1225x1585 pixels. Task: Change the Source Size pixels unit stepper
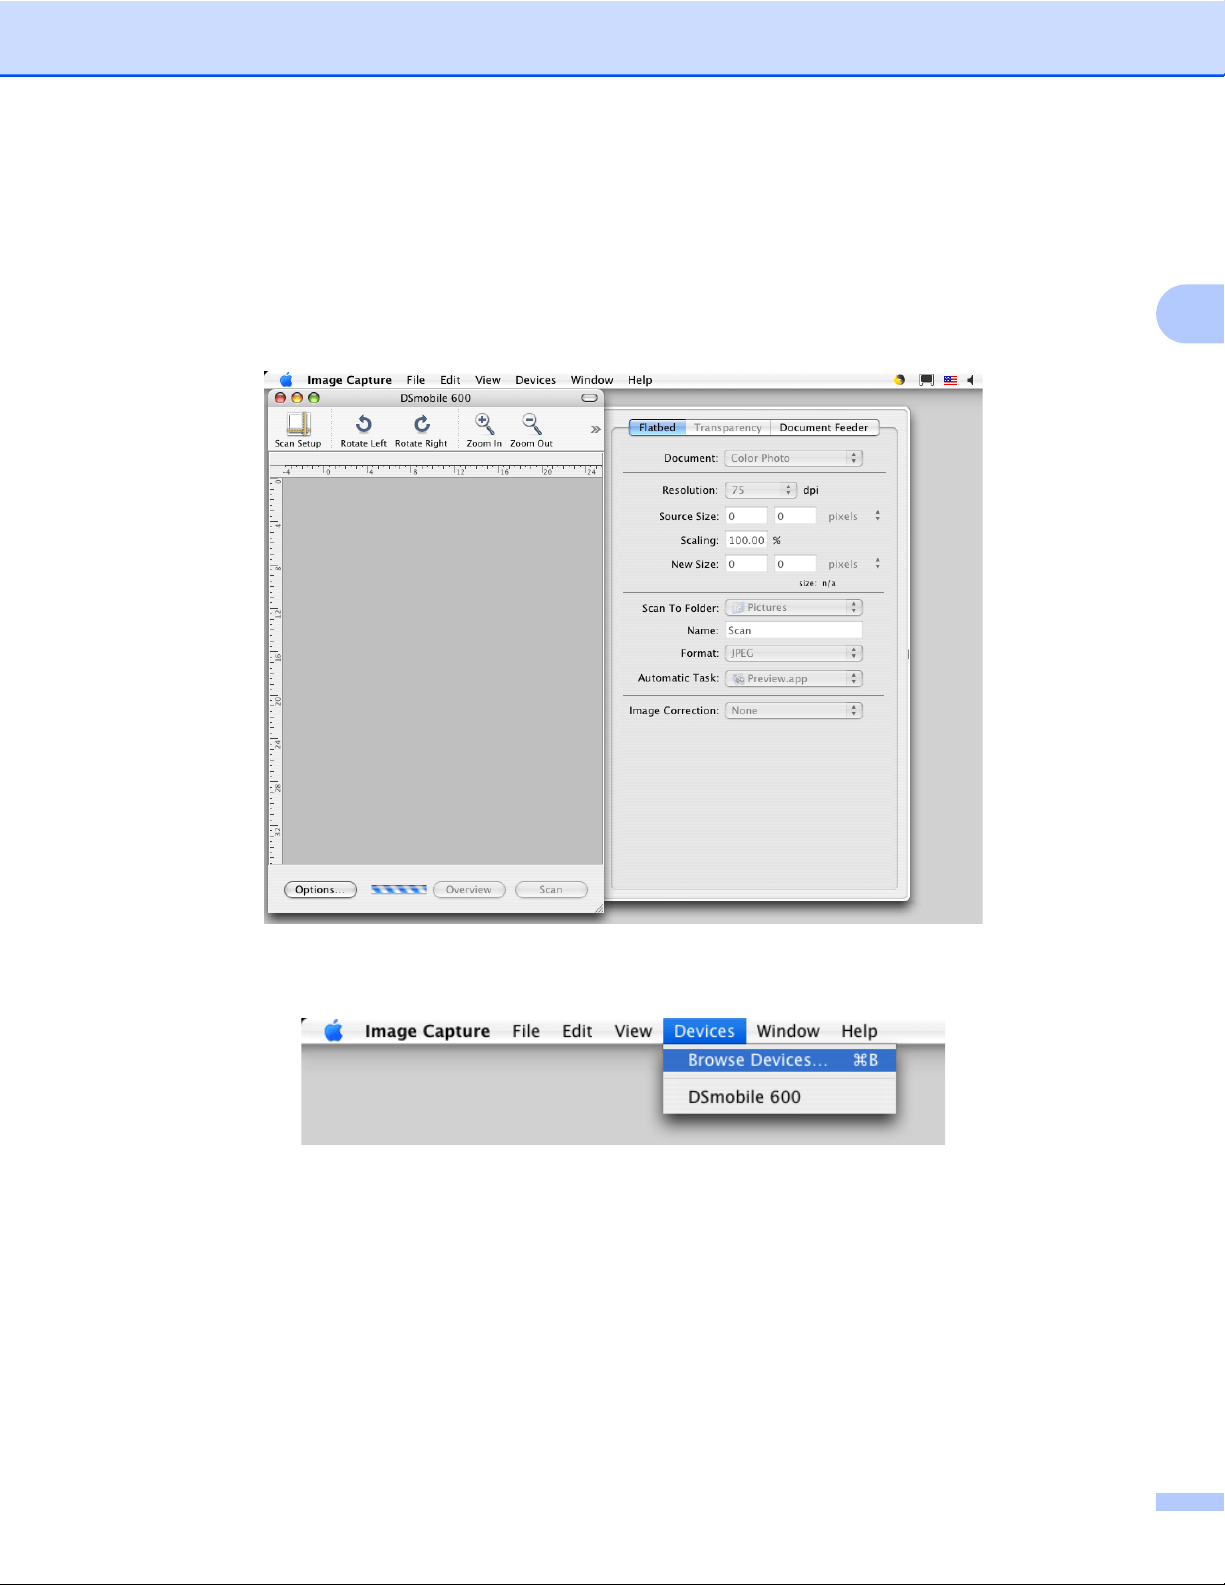878,516
